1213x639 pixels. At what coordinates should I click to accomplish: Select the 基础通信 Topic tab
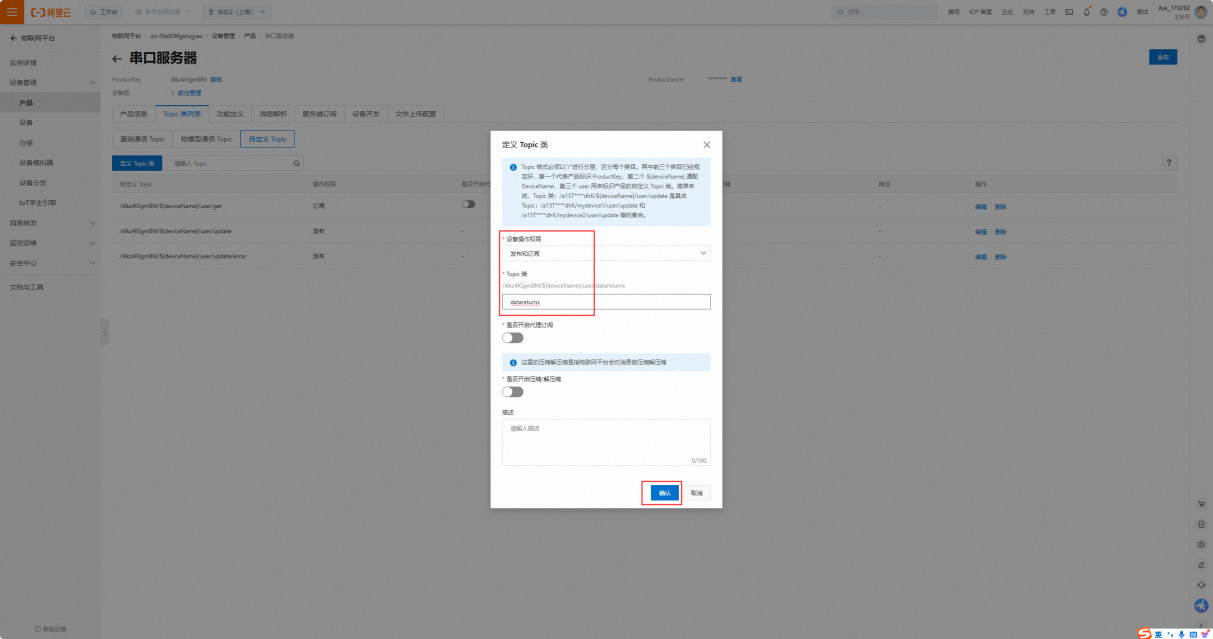(x=142, y=139)
